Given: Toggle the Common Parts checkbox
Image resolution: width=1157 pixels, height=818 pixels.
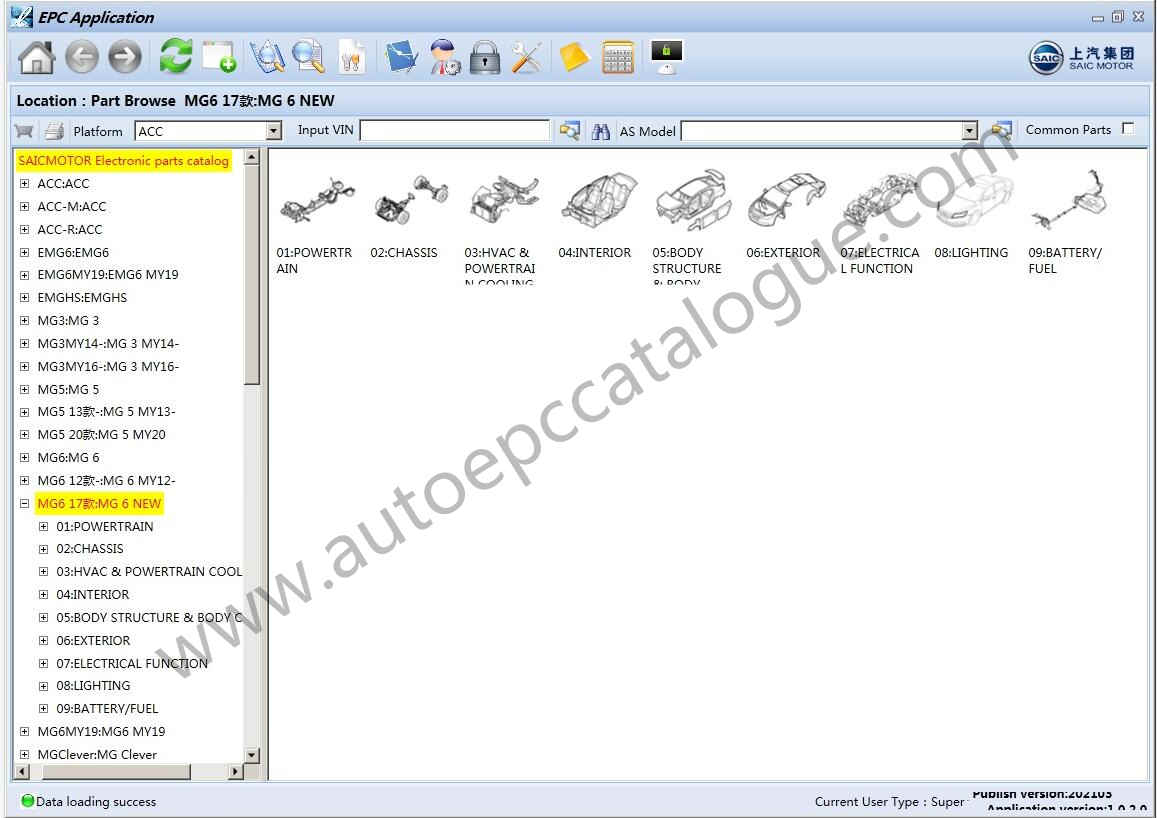Looking at the screenshot, I should [x=1127, y=128].
